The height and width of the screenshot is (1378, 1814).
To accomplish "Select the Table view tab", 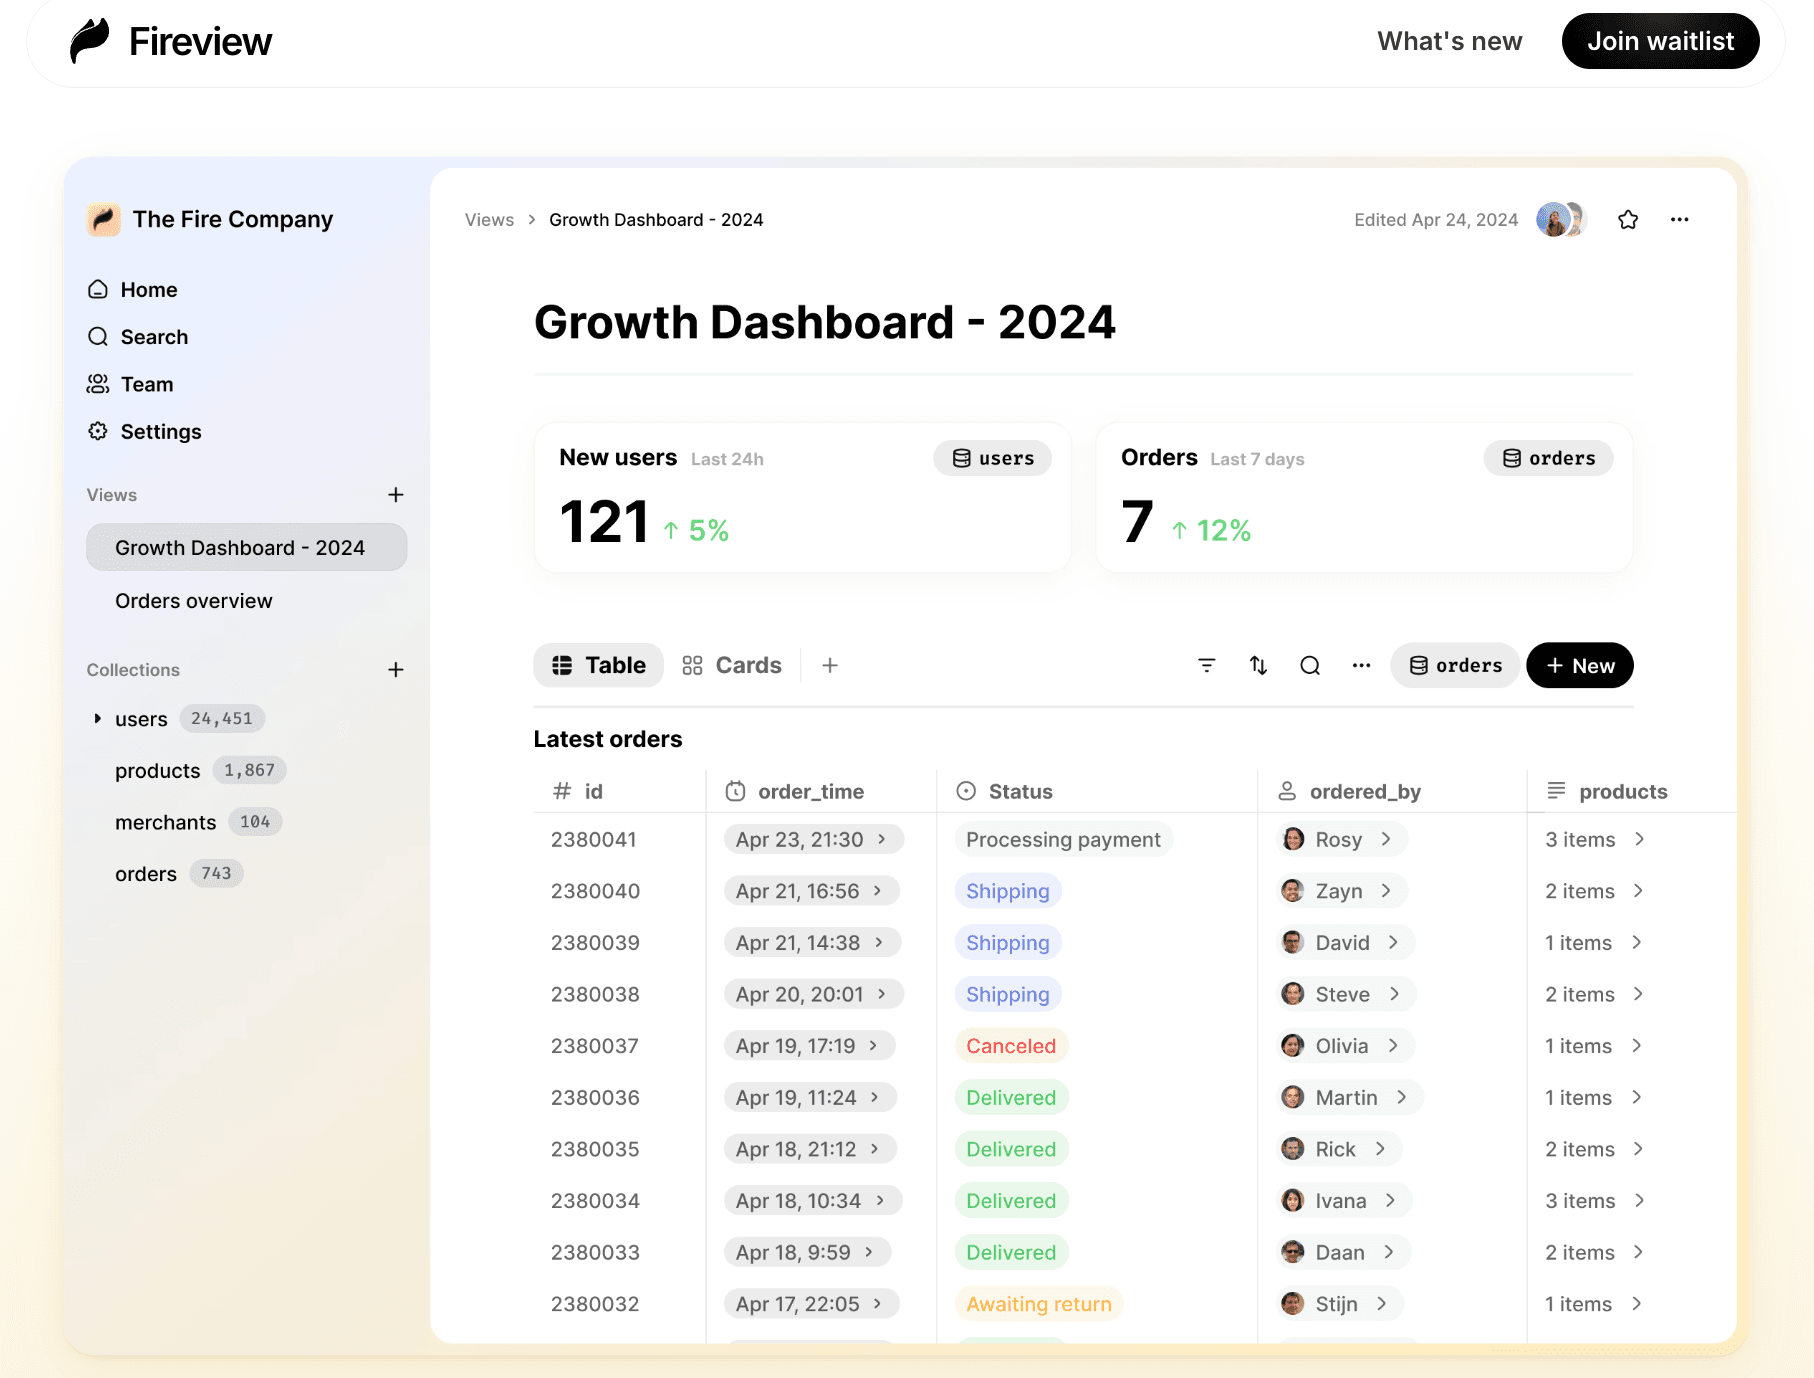I will pyautogui.click(x=599, y=666).
